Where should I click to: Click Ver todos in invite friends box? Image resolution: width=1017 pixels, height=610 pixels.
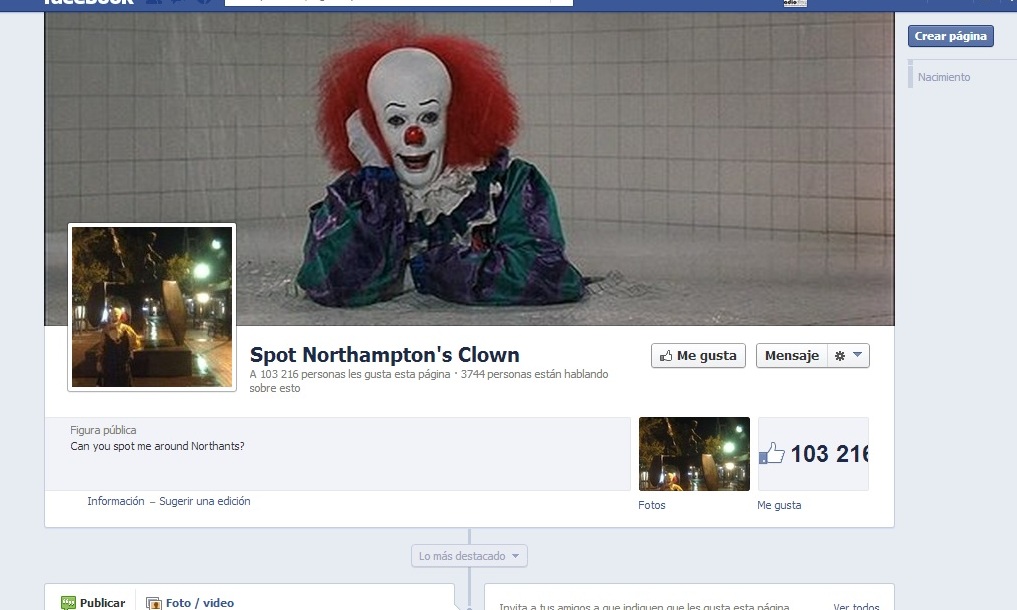click(856, 606)
